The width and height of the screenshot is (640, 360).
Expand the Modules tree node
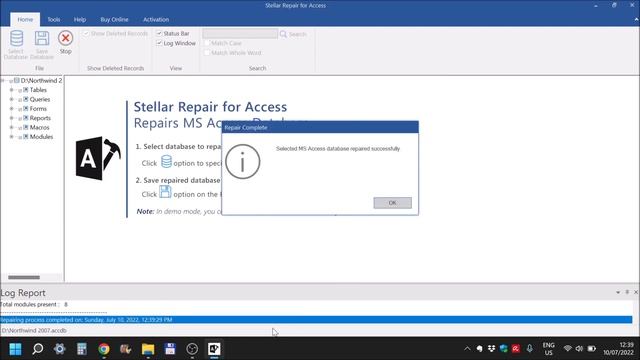tap(11, 137)
